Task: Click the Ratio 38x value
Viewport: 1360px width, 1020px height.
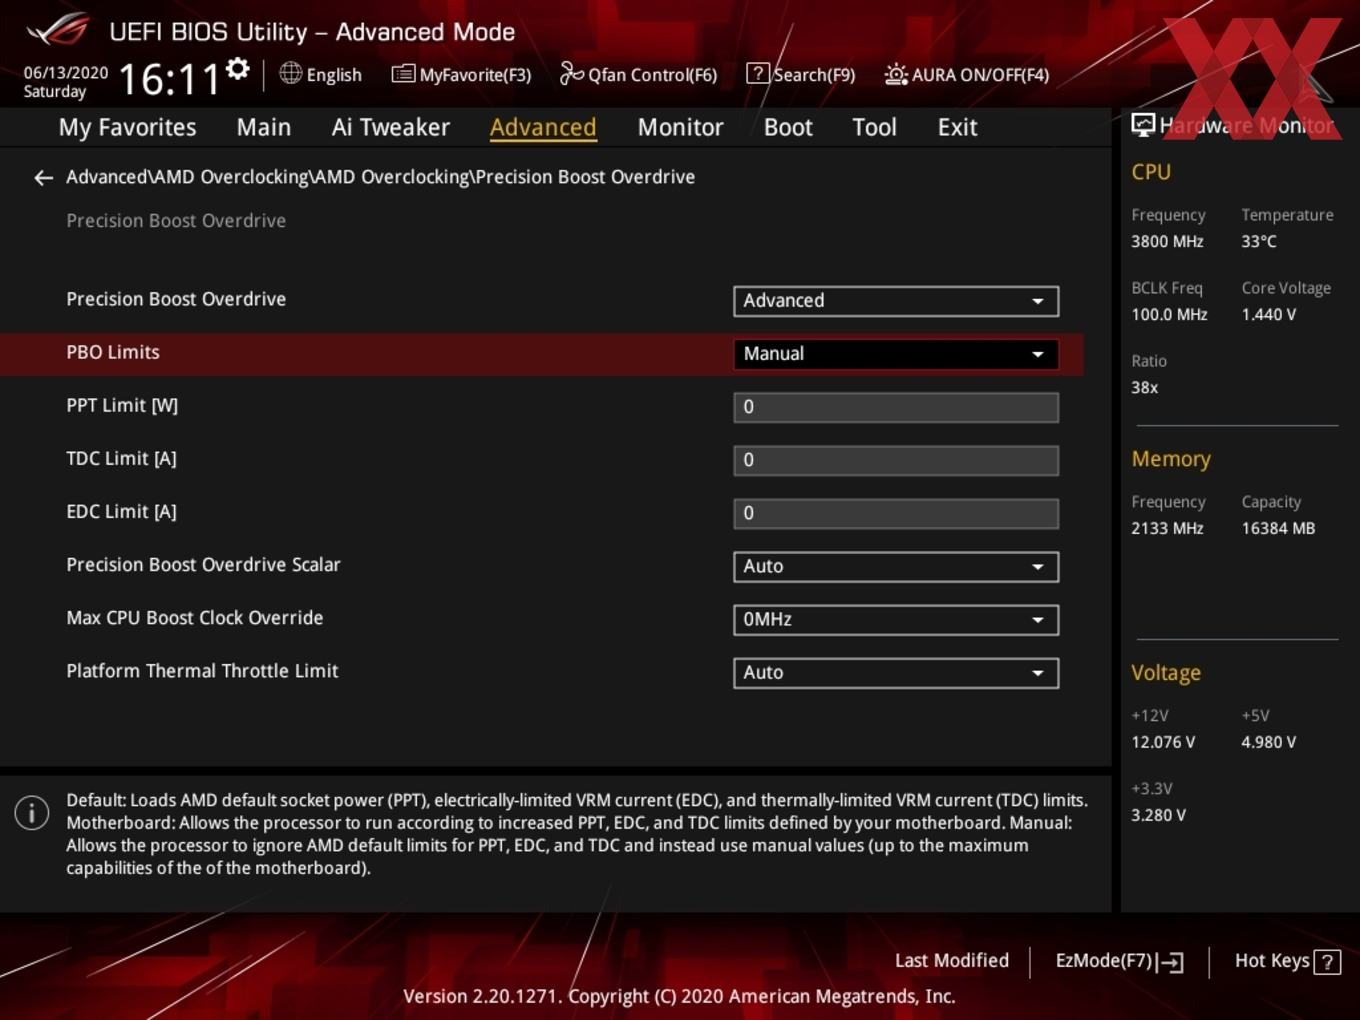Action: pos(1144,388)
